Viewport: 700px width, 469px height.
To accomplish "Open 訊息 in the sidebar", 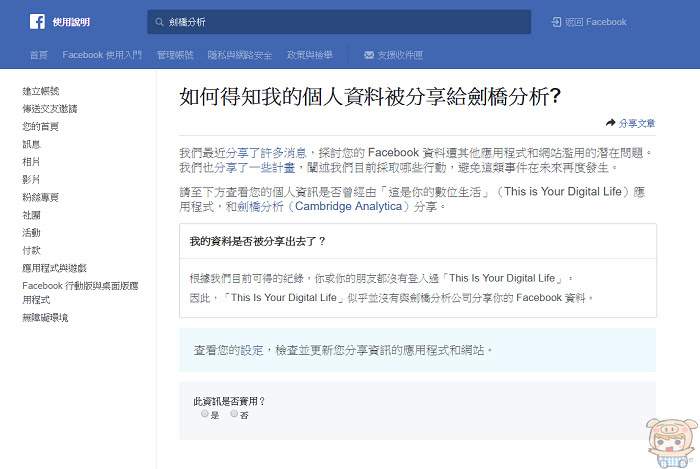I will tap(31, 144).
